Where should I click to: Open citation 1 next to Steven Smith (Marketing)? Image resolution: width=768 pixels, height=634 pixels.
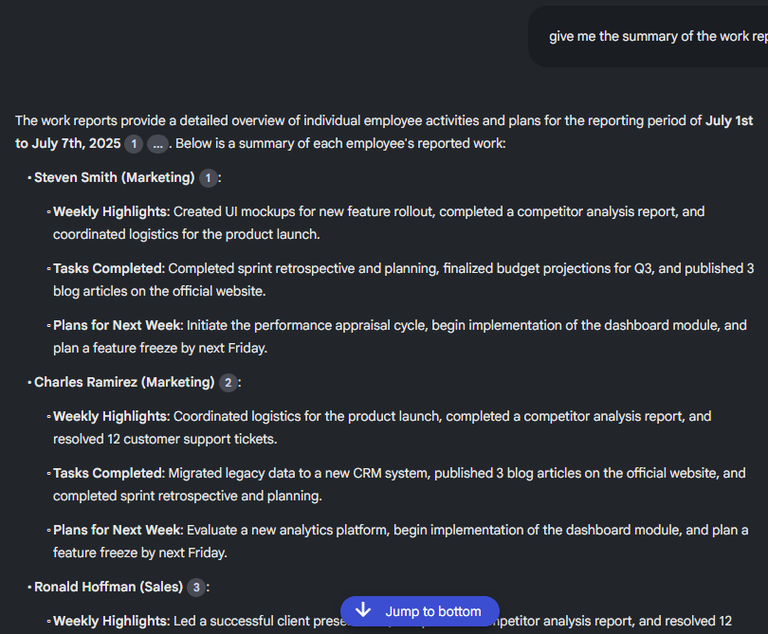click(x=208, y=178)
